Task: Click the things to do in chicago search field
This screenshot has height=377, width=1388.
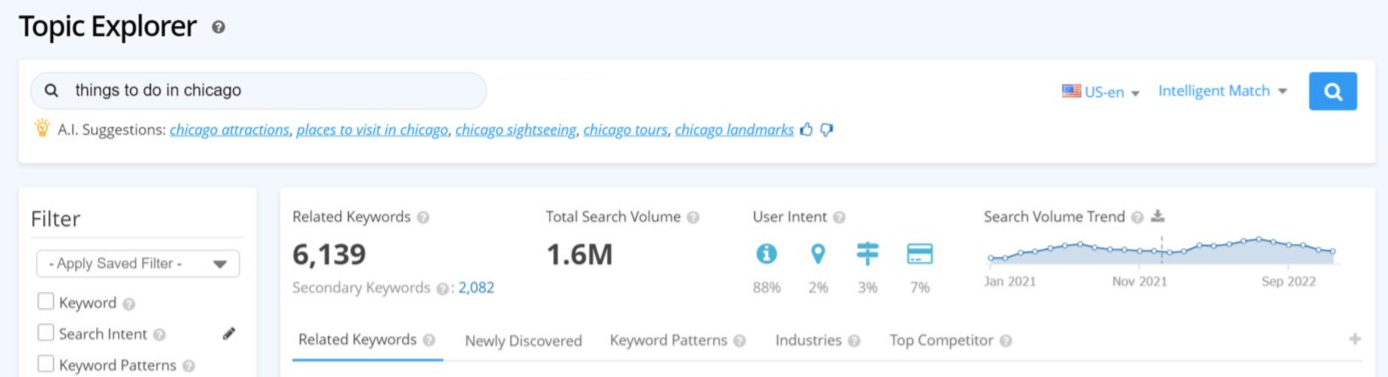Action: (x=258, y=91)
